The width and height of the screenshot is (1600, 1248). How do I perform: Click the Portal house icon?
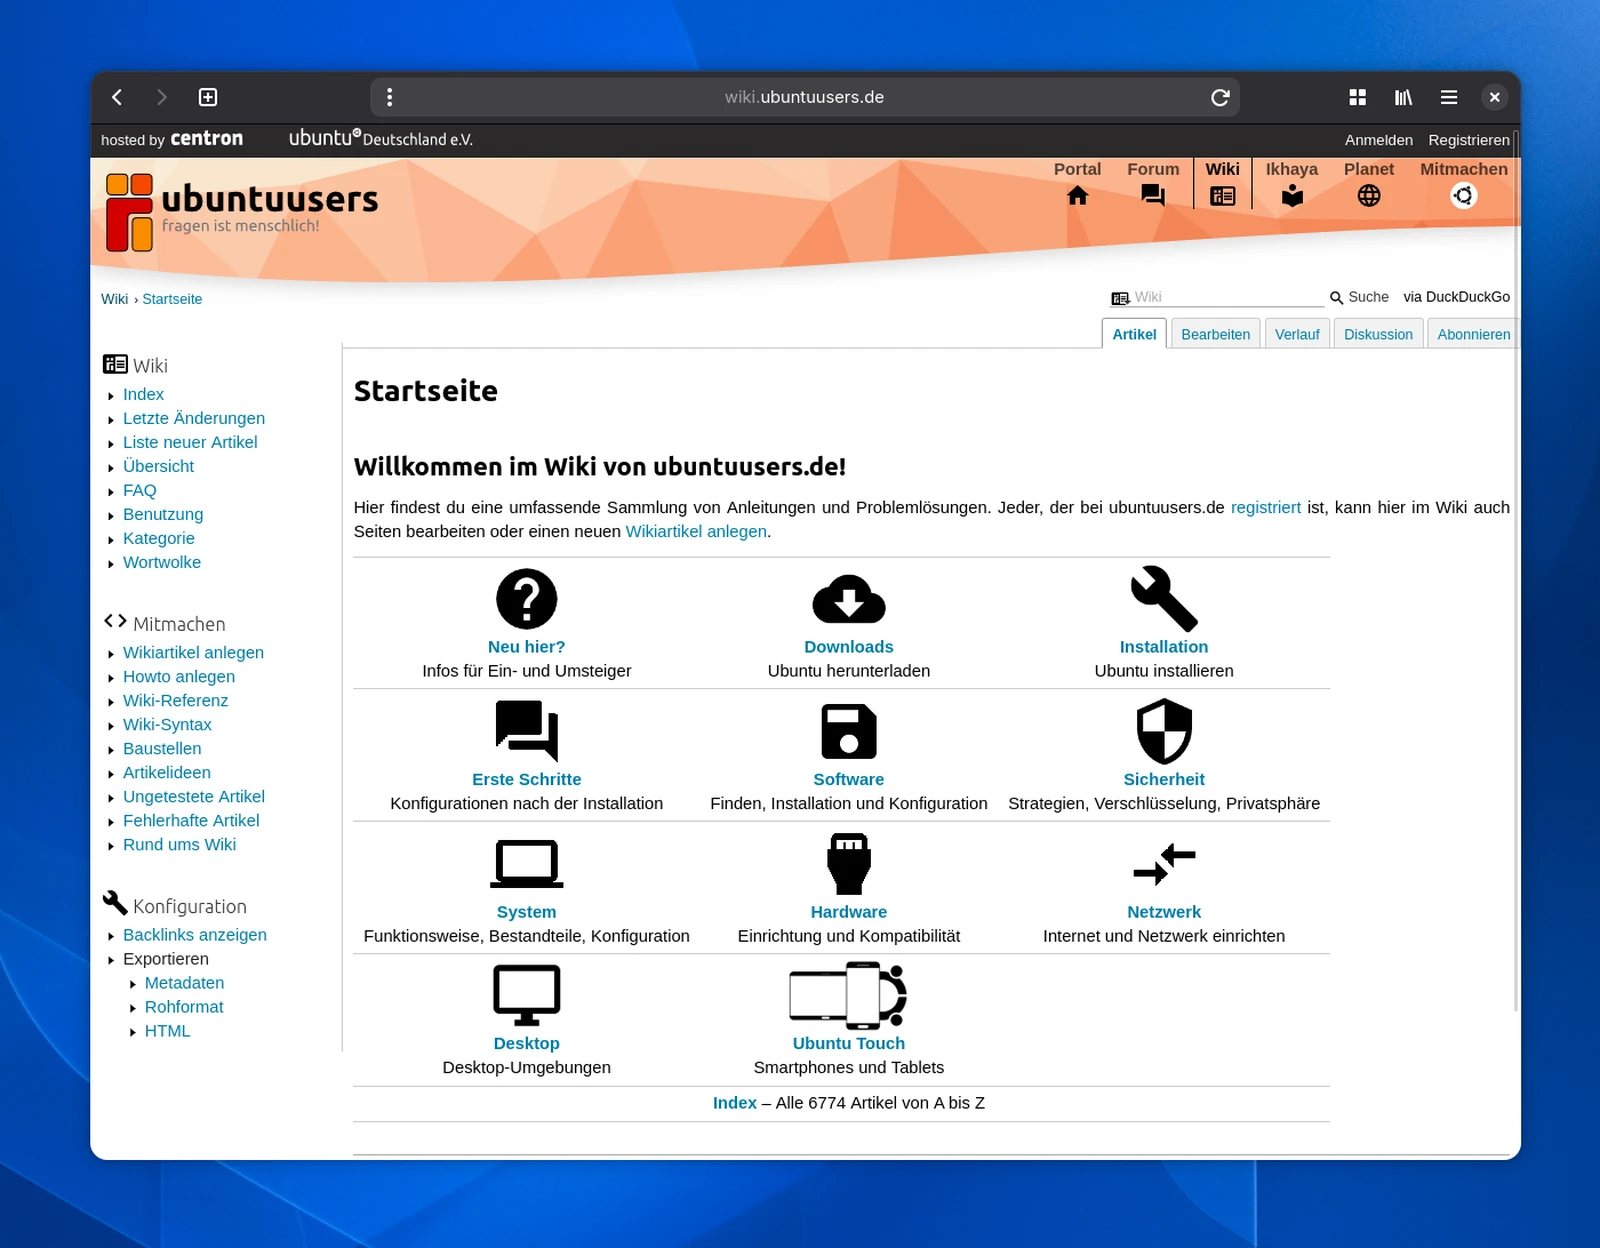pyautogui.click(x=1077, y=196)
